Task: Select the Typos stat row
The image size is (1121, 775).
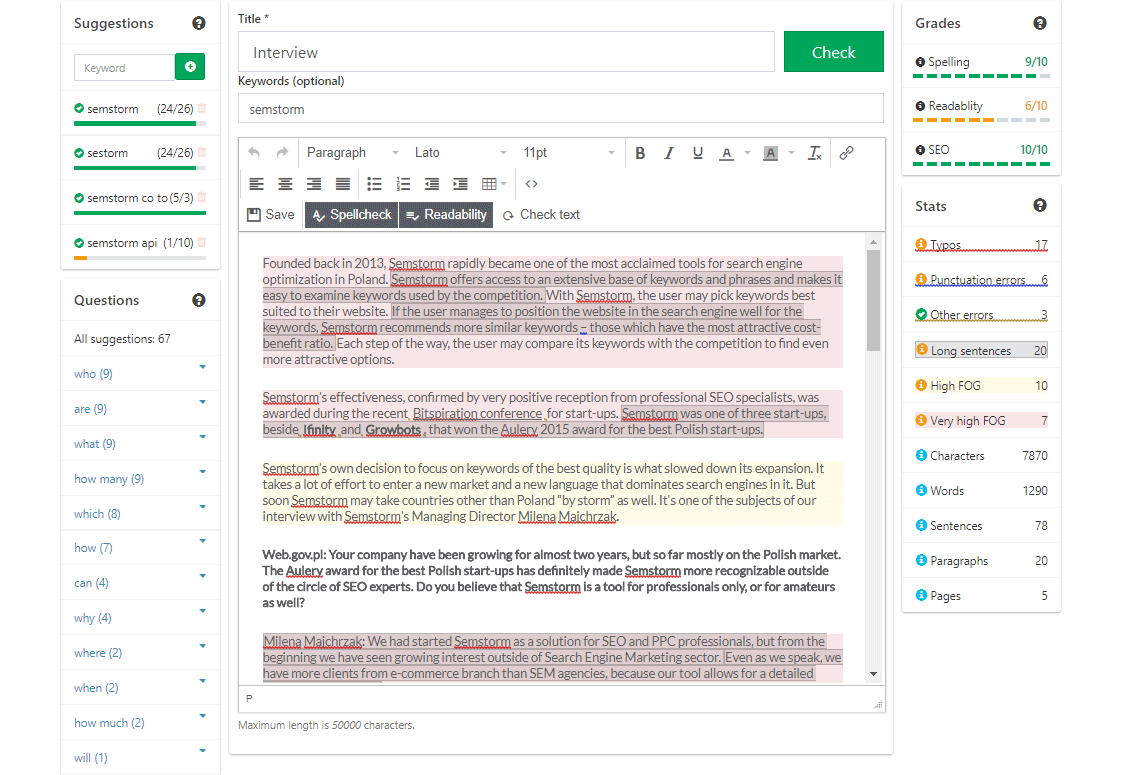Action: pyautogui.click(x=981, y=245)
